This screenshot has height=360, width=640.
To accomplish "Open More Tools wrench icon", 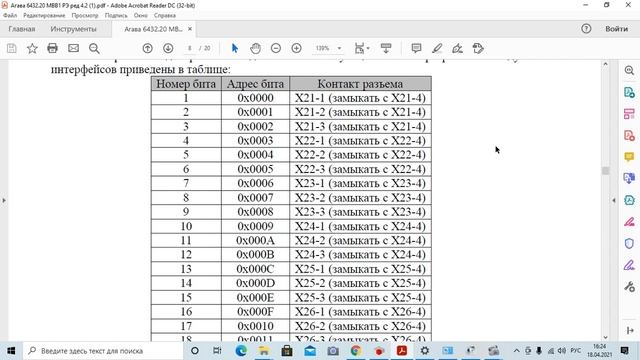I will pyautogui.click(x=629, y=287).
